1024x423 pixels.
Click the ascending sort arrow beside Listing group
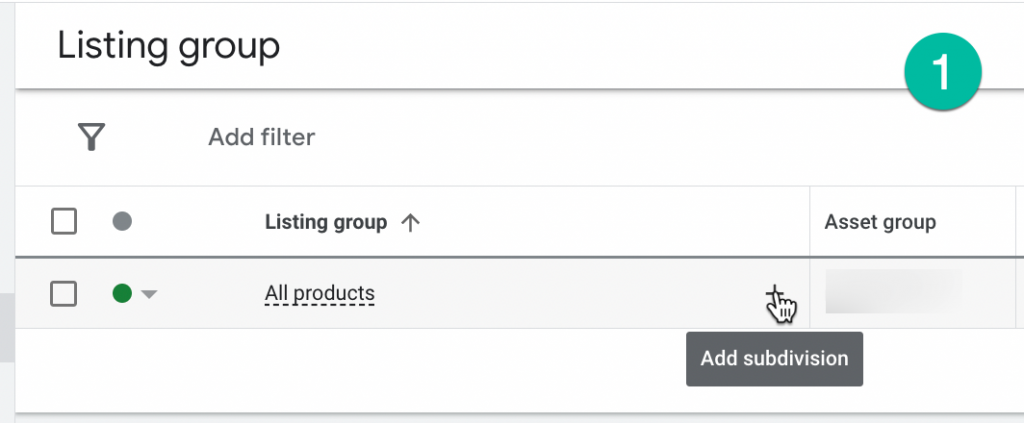(x=409, y=223)
